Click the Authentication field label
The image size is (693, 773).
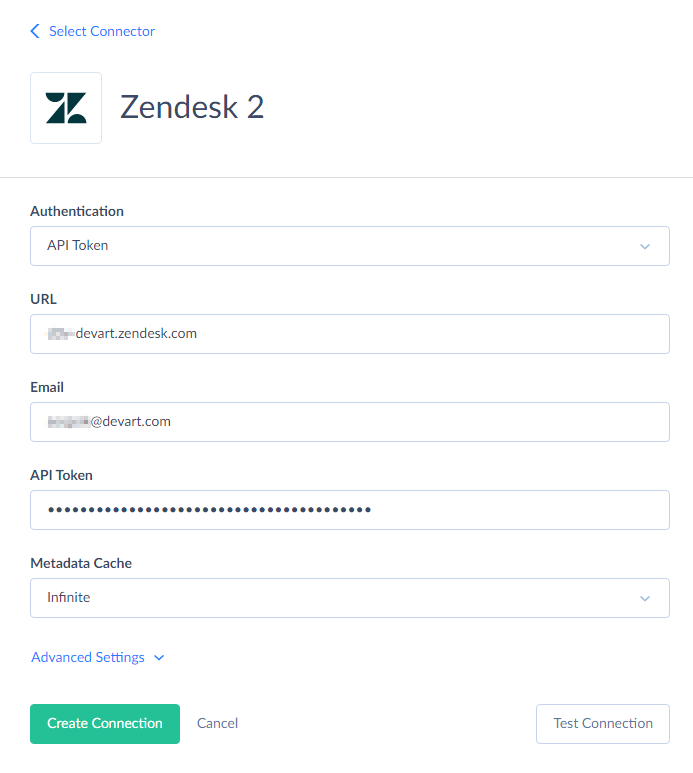click(x=77, y=211)
